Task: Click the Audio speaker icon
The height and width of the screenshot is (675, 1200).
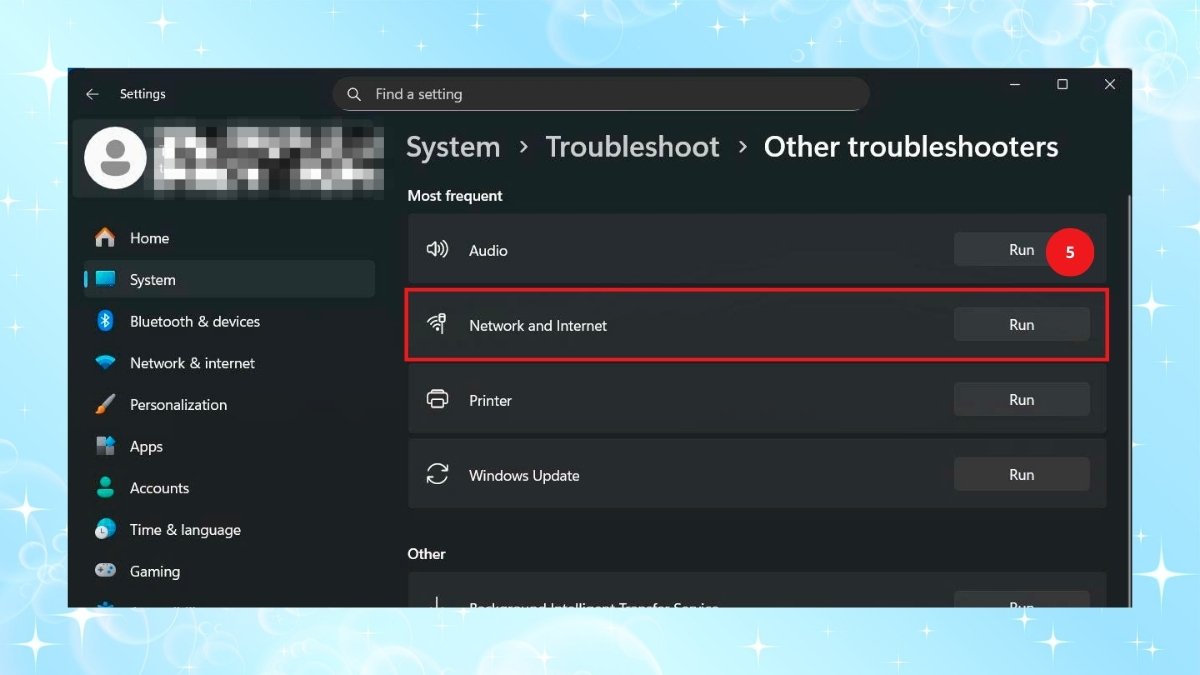Action: [437, 250]
